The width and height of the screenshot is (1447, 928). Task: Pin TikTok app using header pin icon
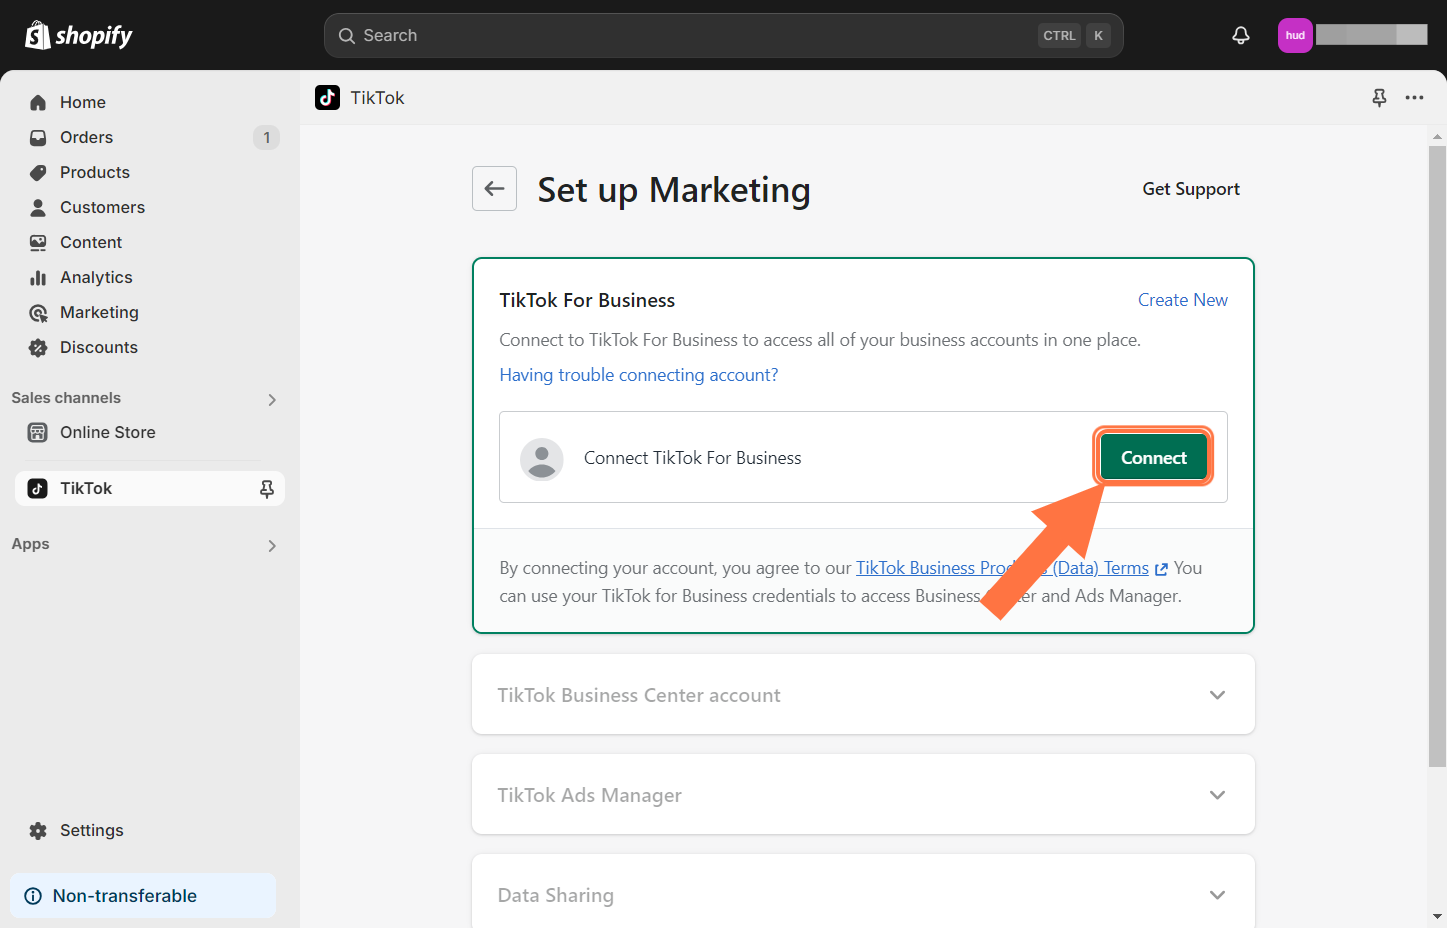click(x=1379, y=98)
